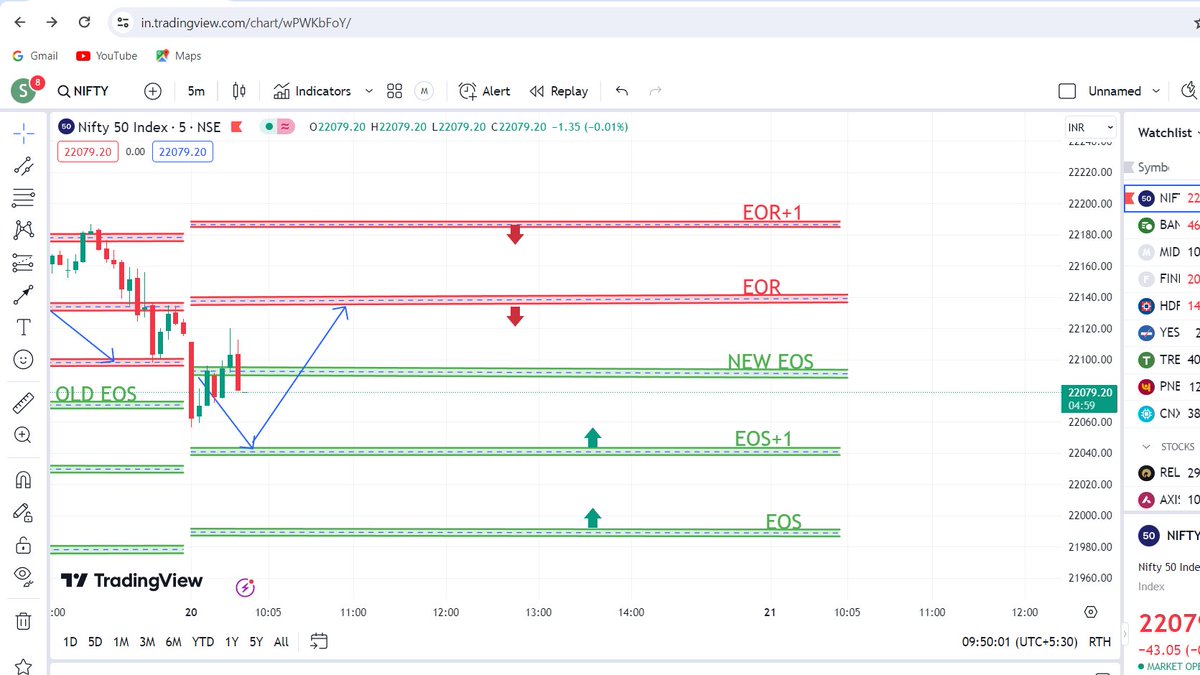Open the 5m interval dropdown

click(x=196, y=90)
